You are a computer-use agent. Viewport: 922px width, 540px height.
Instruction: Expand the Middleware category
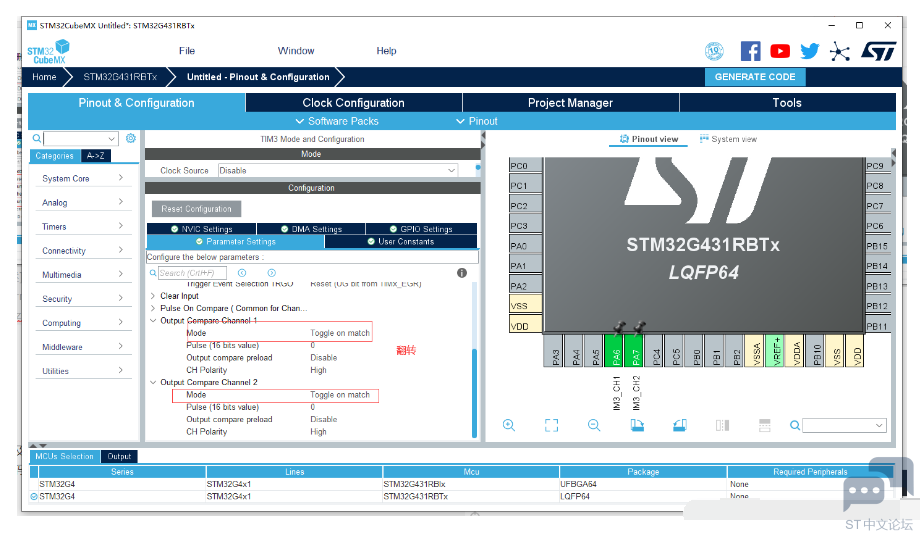pos(83,347)
